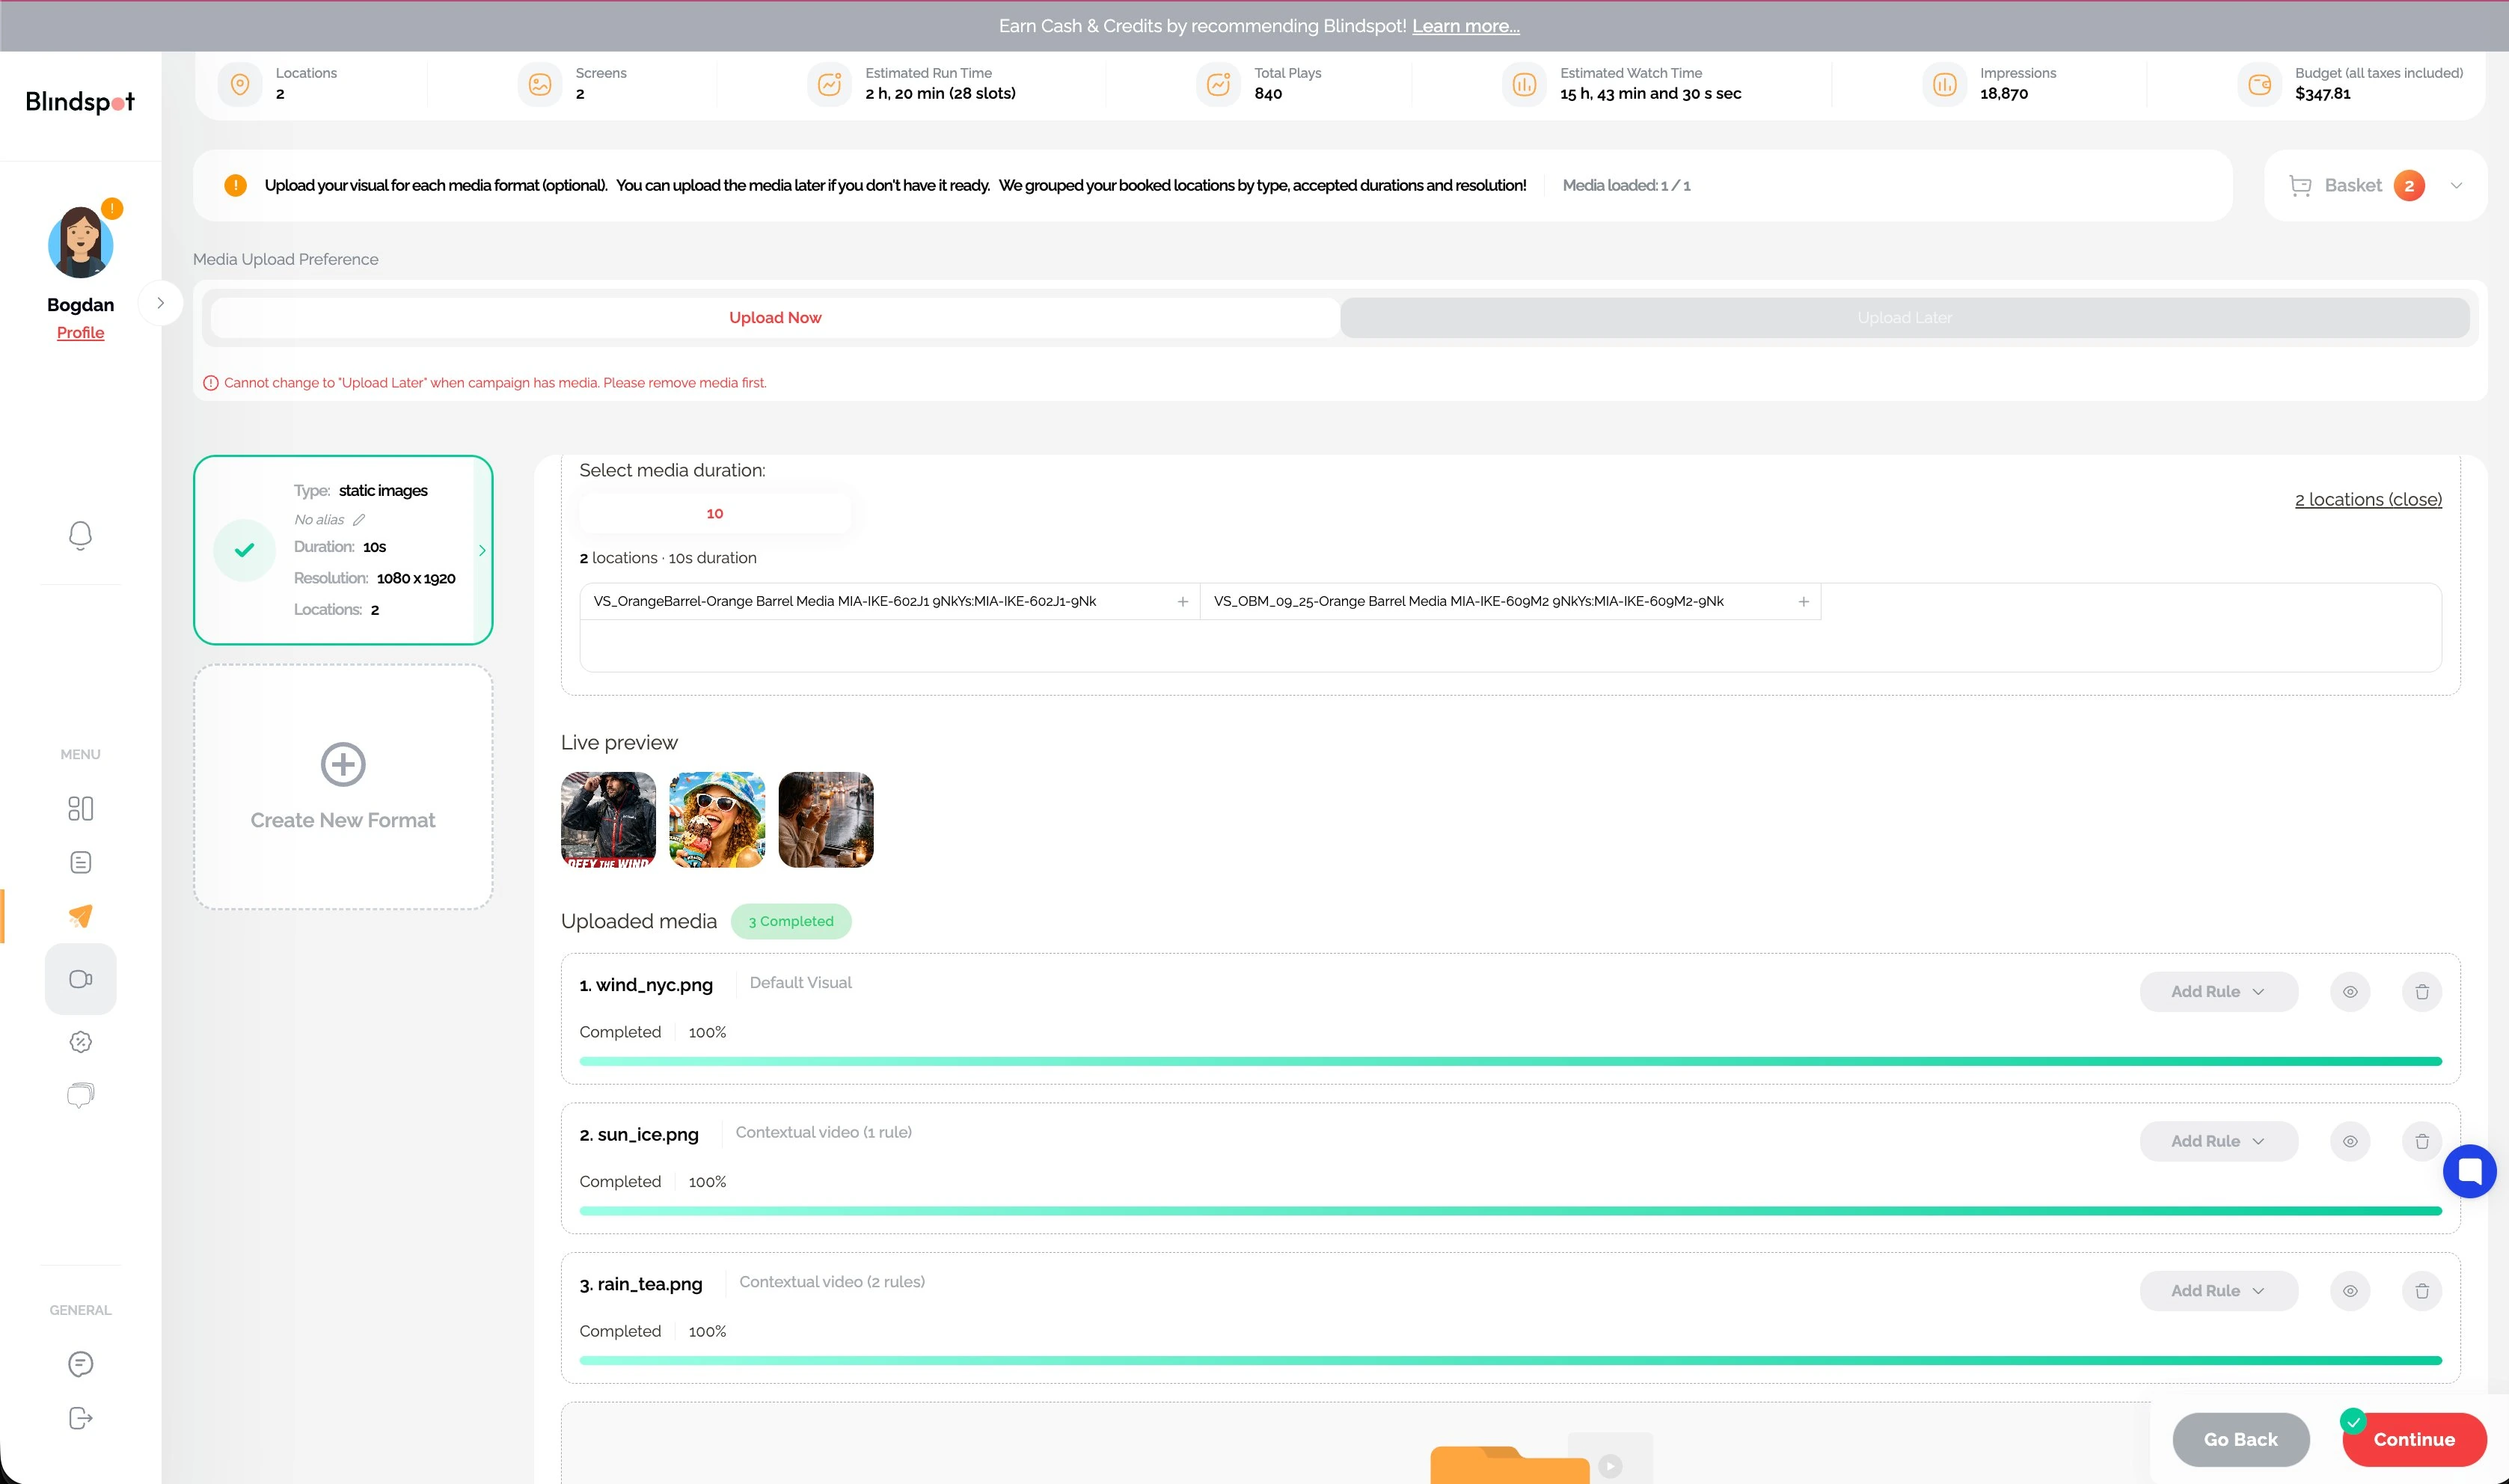The image size is (2509, 1484).
Task: Expand the sidebar with arrow button
Action: pos(160,303)
